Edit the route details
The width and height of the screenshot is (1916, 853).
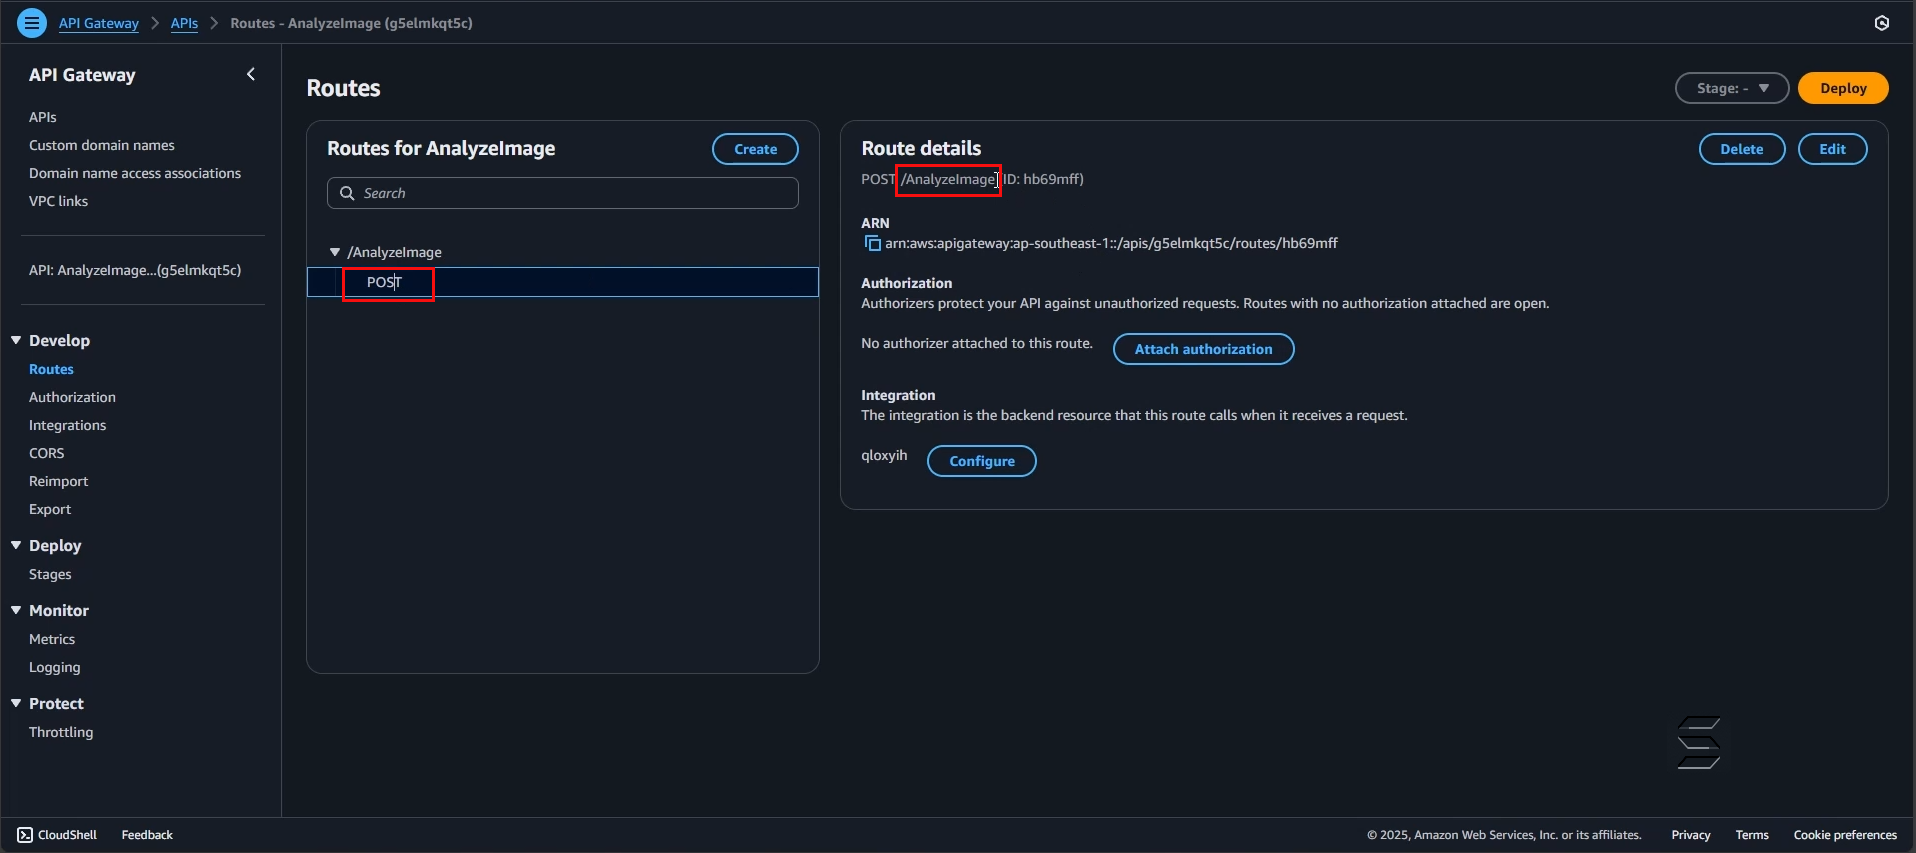click(1832, 149)
